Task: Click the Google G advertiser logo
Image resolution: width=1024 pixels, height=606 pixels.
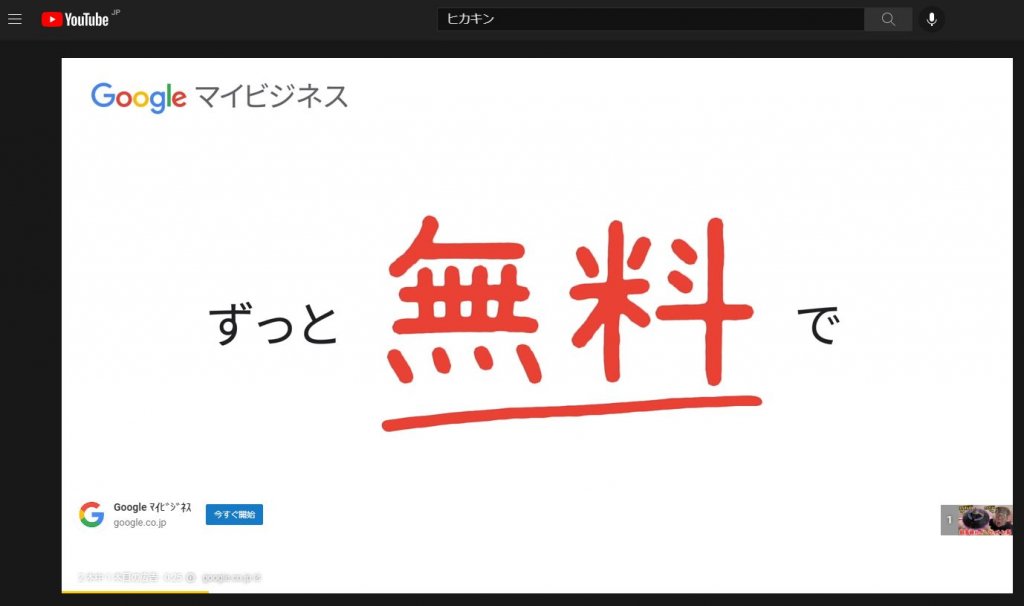Action: pyautogui.click(x=91, y=515)
